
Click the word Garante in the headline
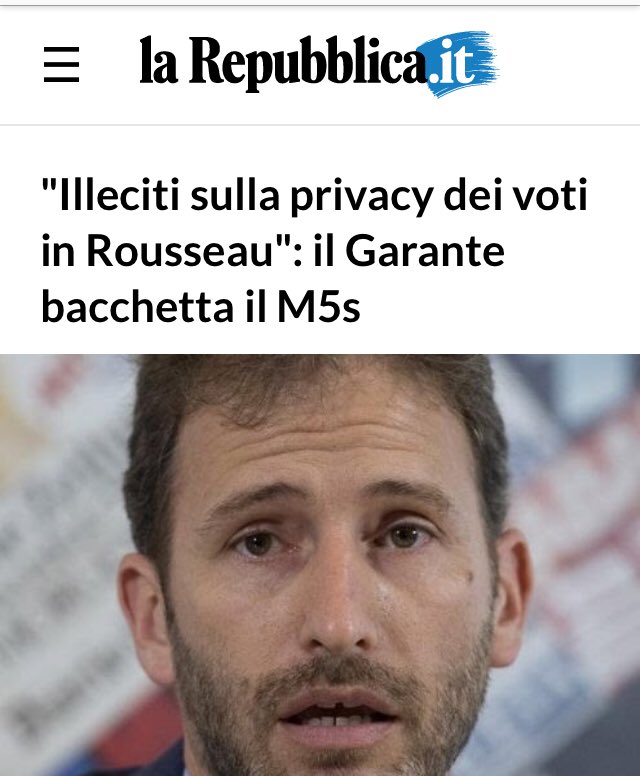(x=425, y=251)
